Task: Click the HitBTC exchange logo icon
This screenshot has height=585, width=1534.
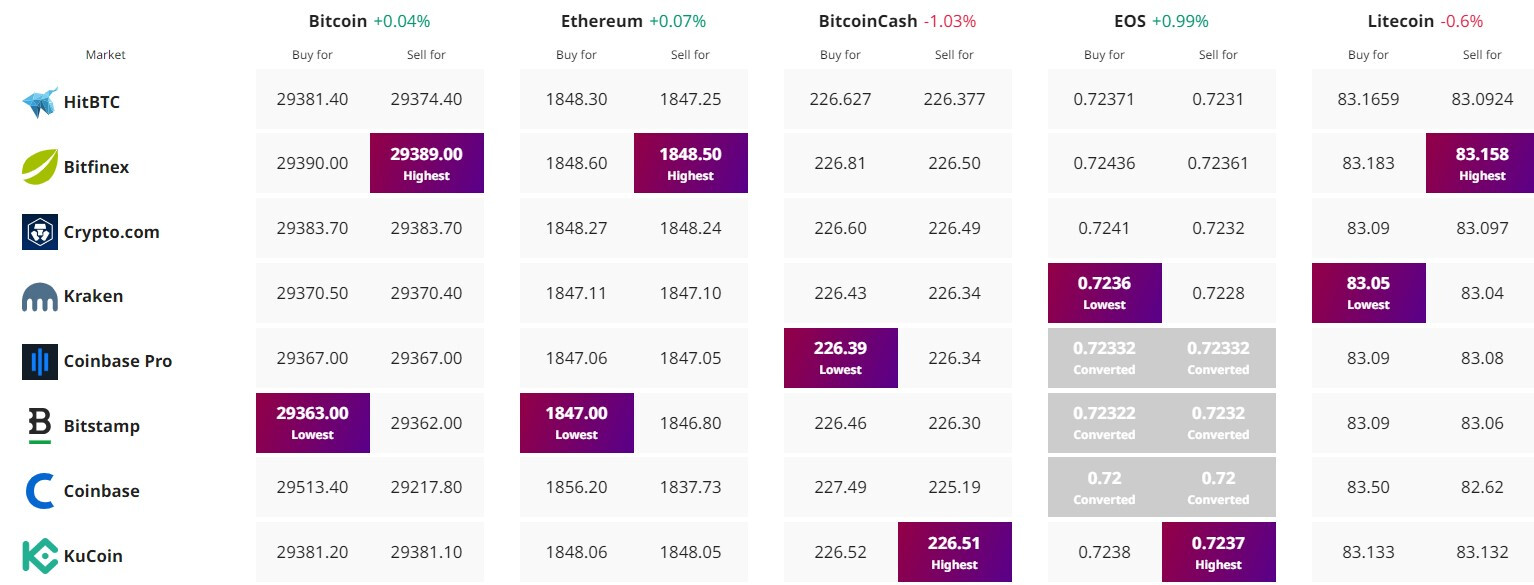Action: (x=40, y=102)
